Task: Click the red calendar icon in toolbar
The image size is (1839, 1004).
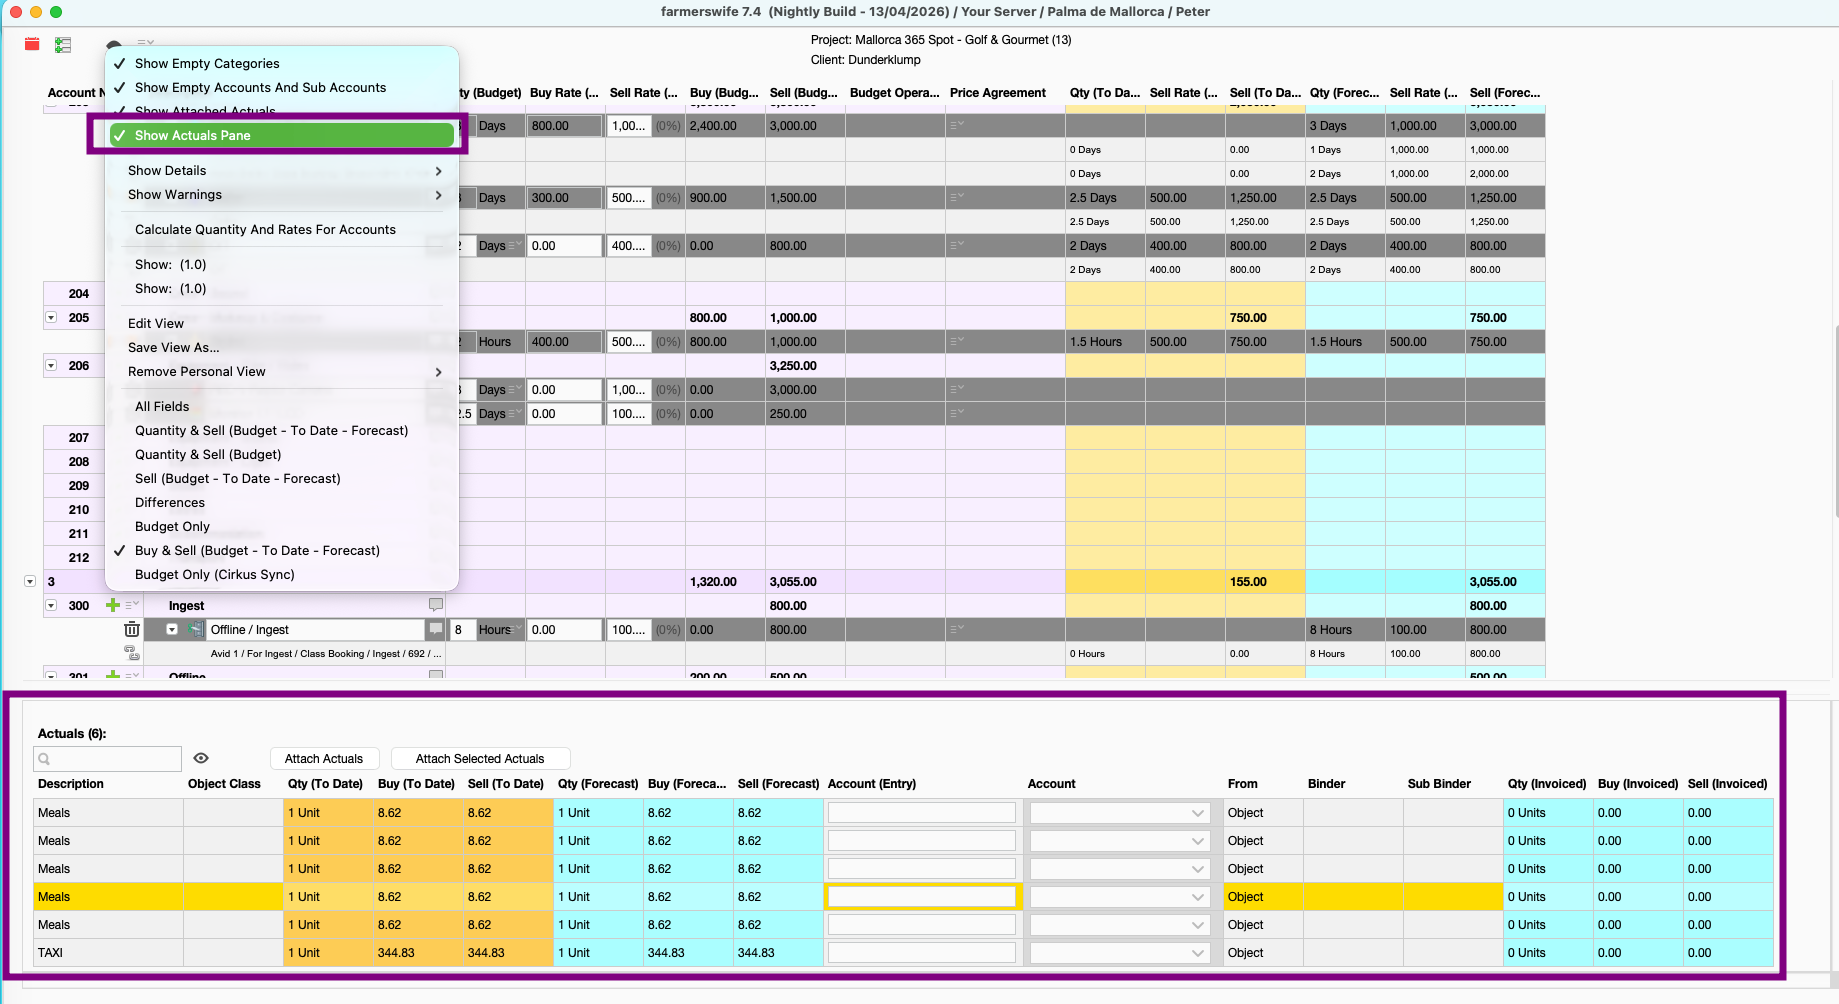Action: (32, 44)
